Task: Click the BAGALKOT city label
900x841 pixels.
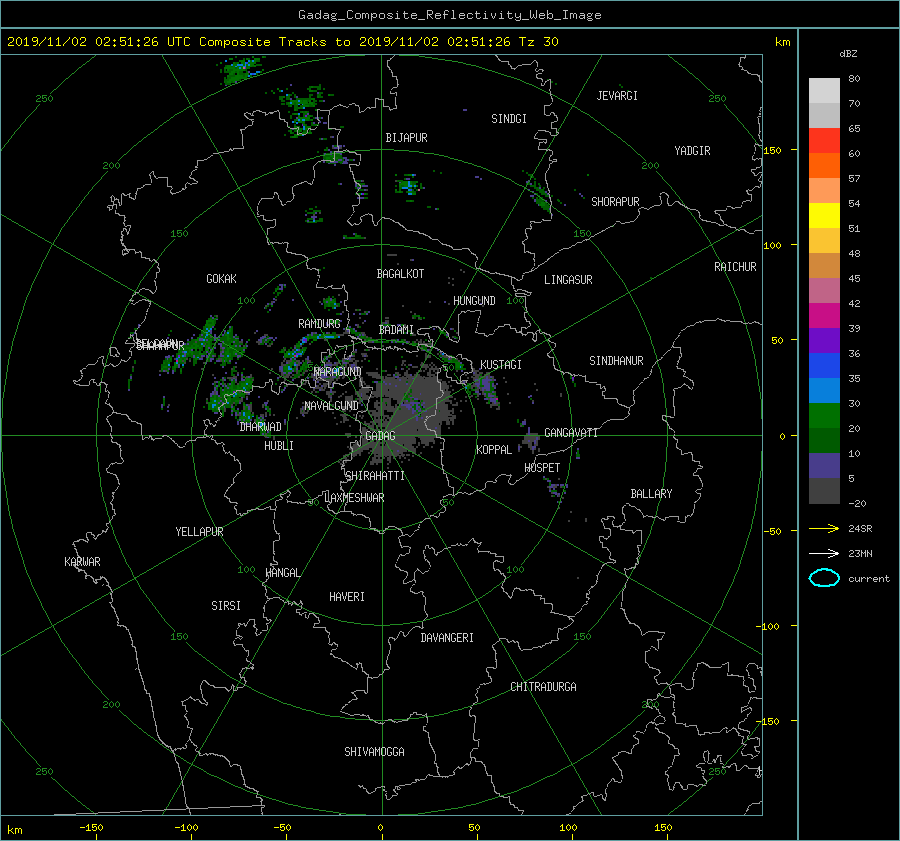Action: click(x=400, y=274)
